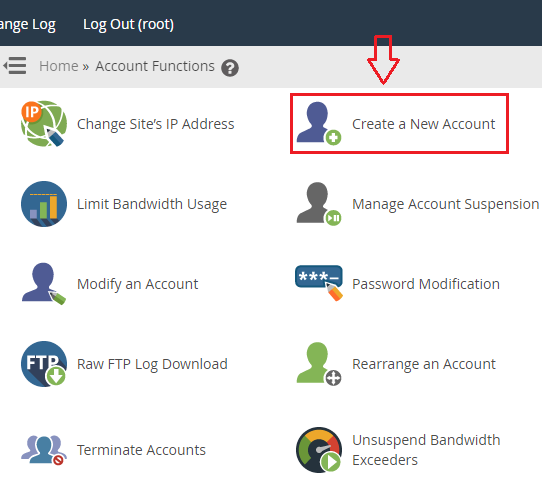
Task: Go to Home in the breadcrumb
Action: 59,66
